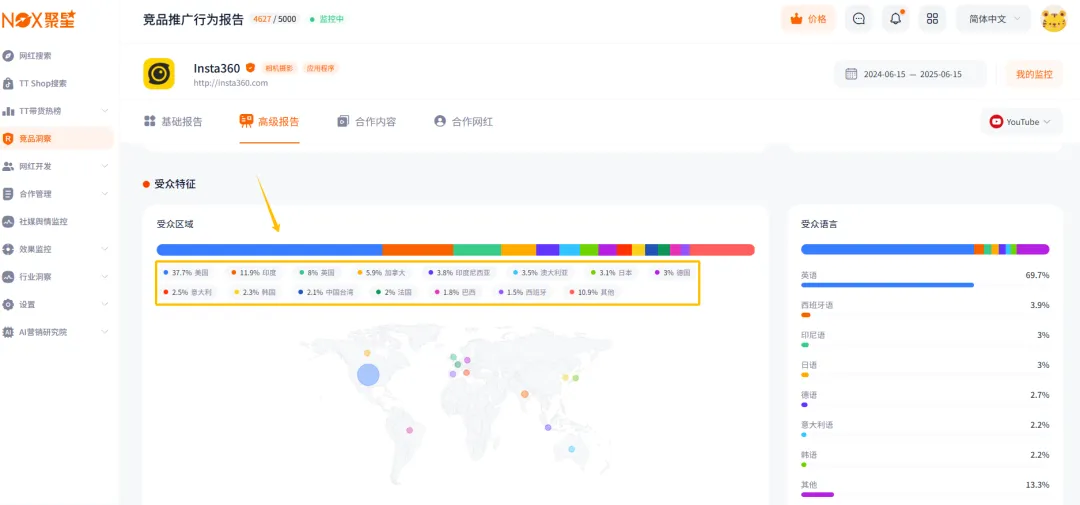Image resolution: width=1080 pixels, height=505 pixels.
Task: Open TT Shop搜索 in the sidebar
Action: (43, 83)
